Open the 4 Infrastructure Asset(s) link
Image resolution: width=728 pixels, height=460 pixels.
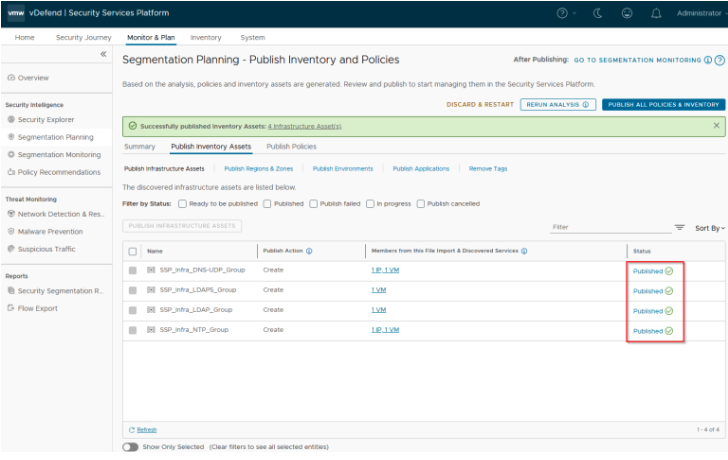tap(304, 126)
